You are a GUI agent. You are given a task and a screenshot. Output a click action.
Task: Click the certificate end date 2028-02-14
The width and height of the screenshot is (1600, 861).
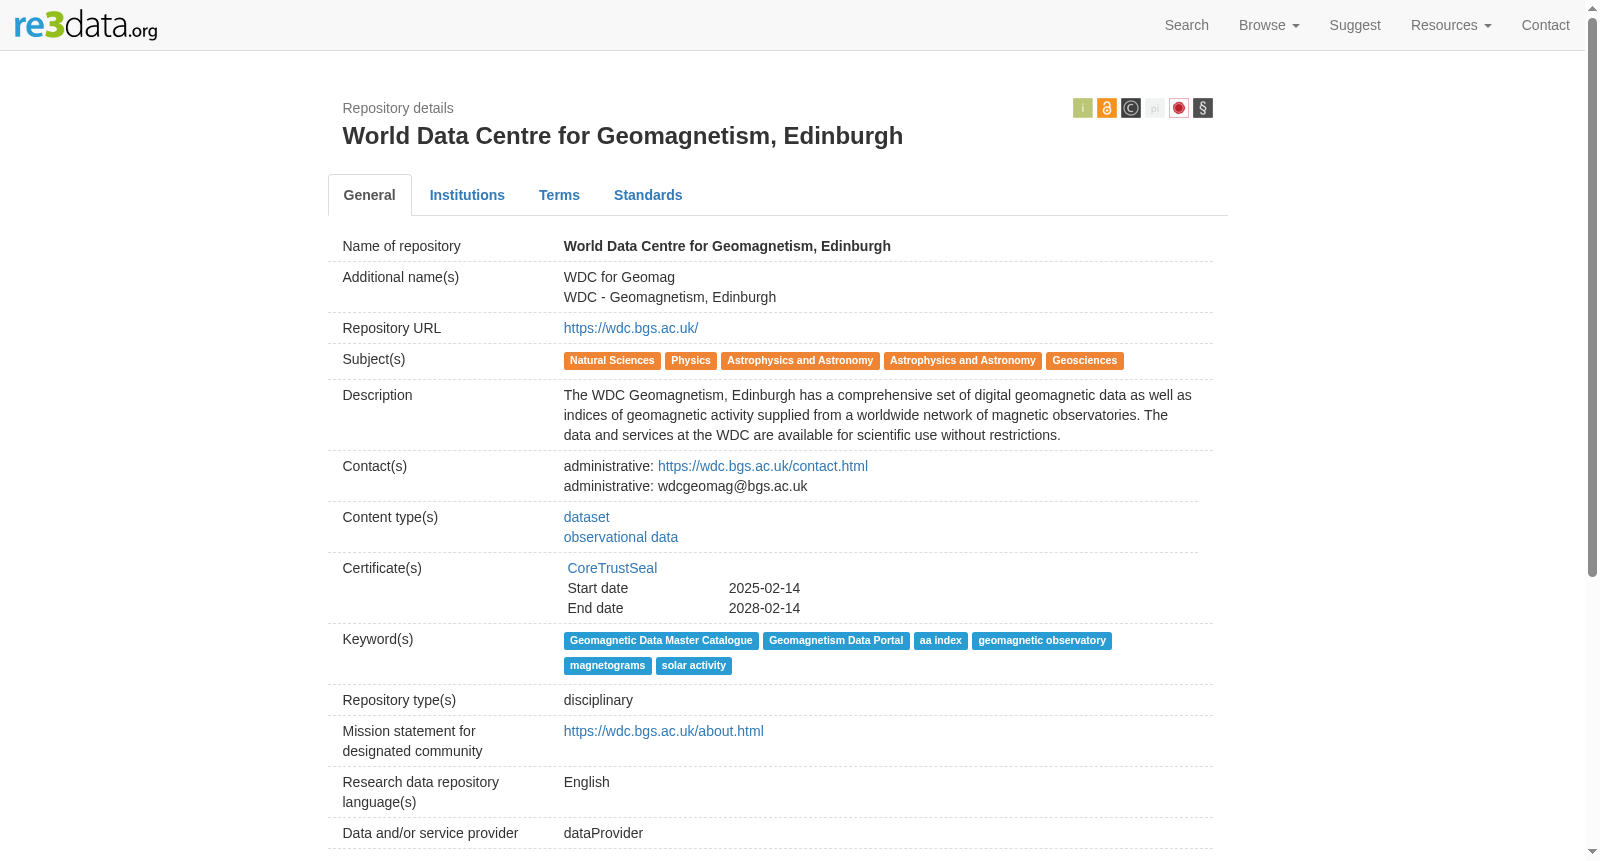click(x=764, y=608)
